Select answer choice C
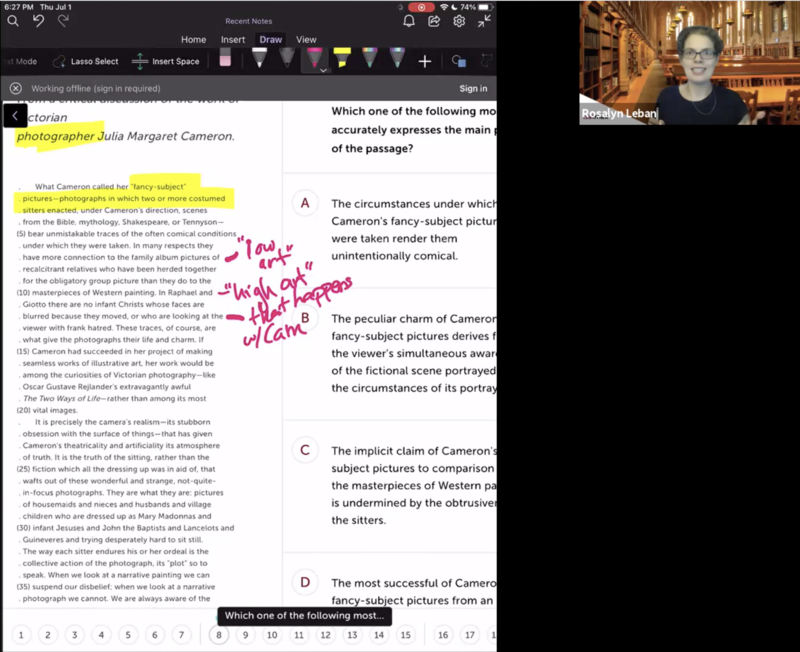This screenshot has width=800, height=652. pyautogui.click(x=305, y=450)
